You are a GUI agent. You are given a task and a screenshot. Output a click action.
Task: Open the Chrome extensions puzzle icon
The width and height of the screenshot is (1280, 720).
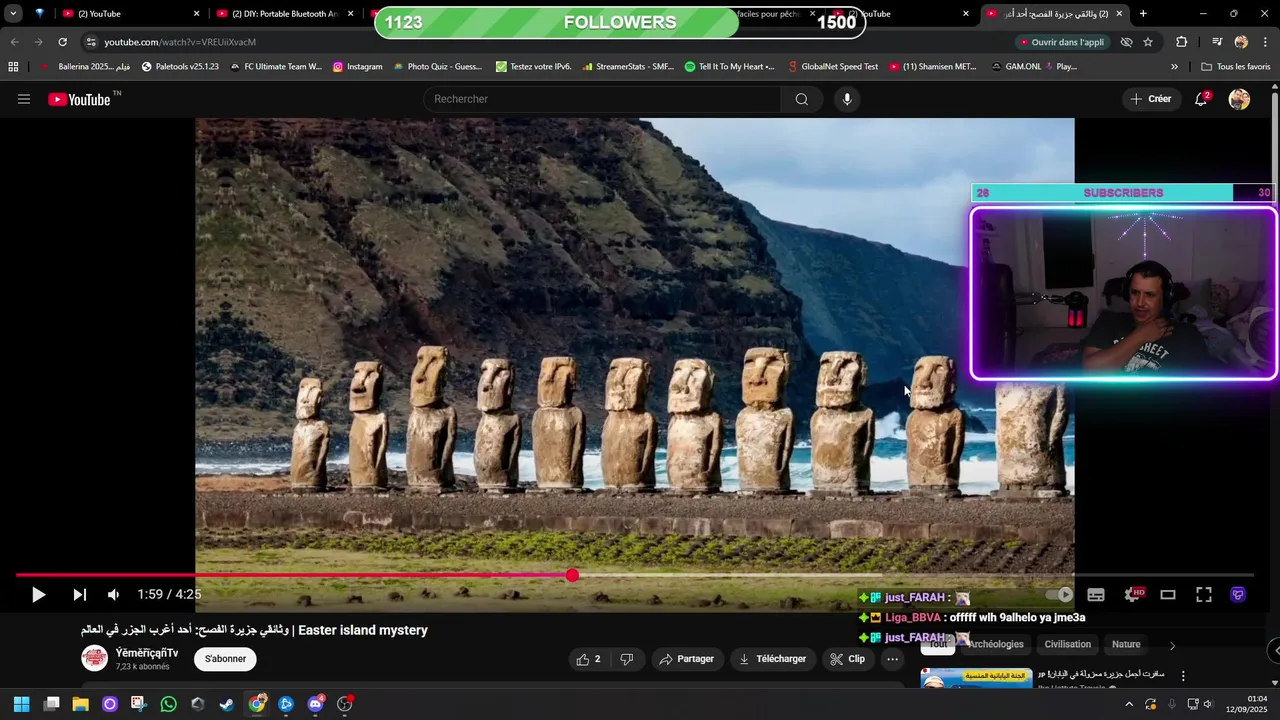(1182, 42)
